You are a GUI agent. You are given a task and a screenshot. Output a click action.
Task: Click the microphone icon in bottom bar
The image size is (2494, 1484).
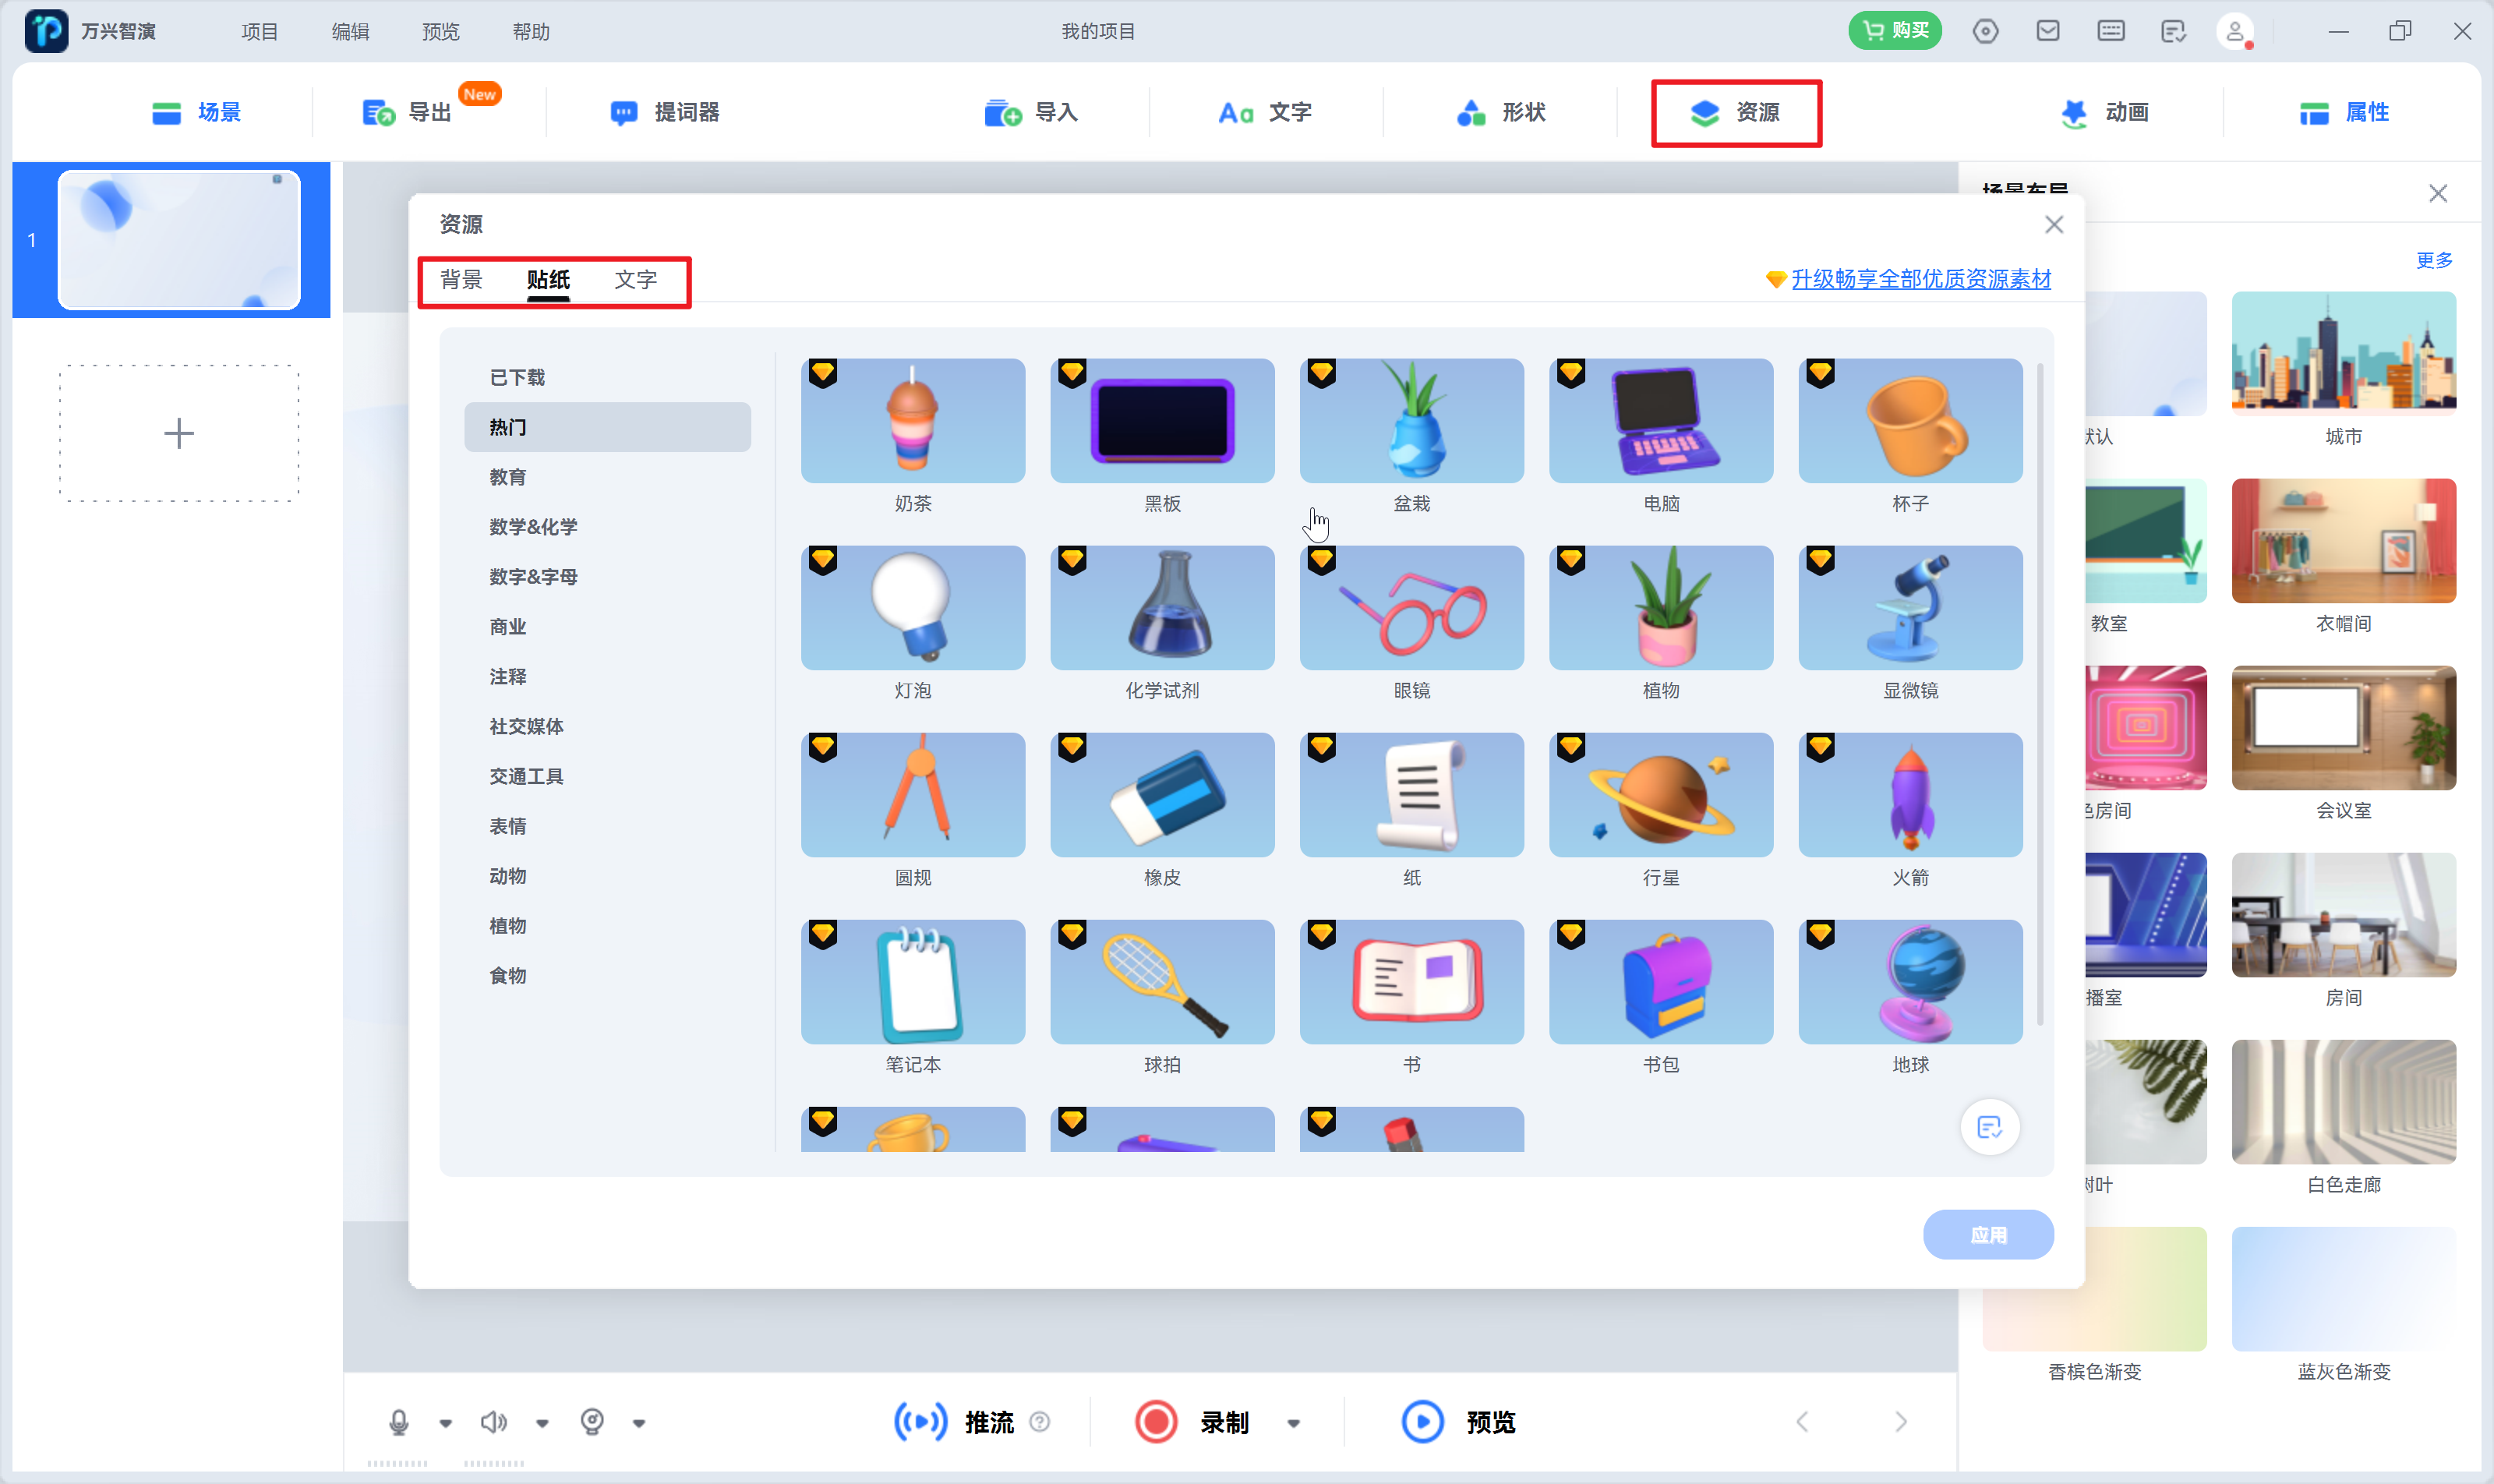(x=398, y=1422)
